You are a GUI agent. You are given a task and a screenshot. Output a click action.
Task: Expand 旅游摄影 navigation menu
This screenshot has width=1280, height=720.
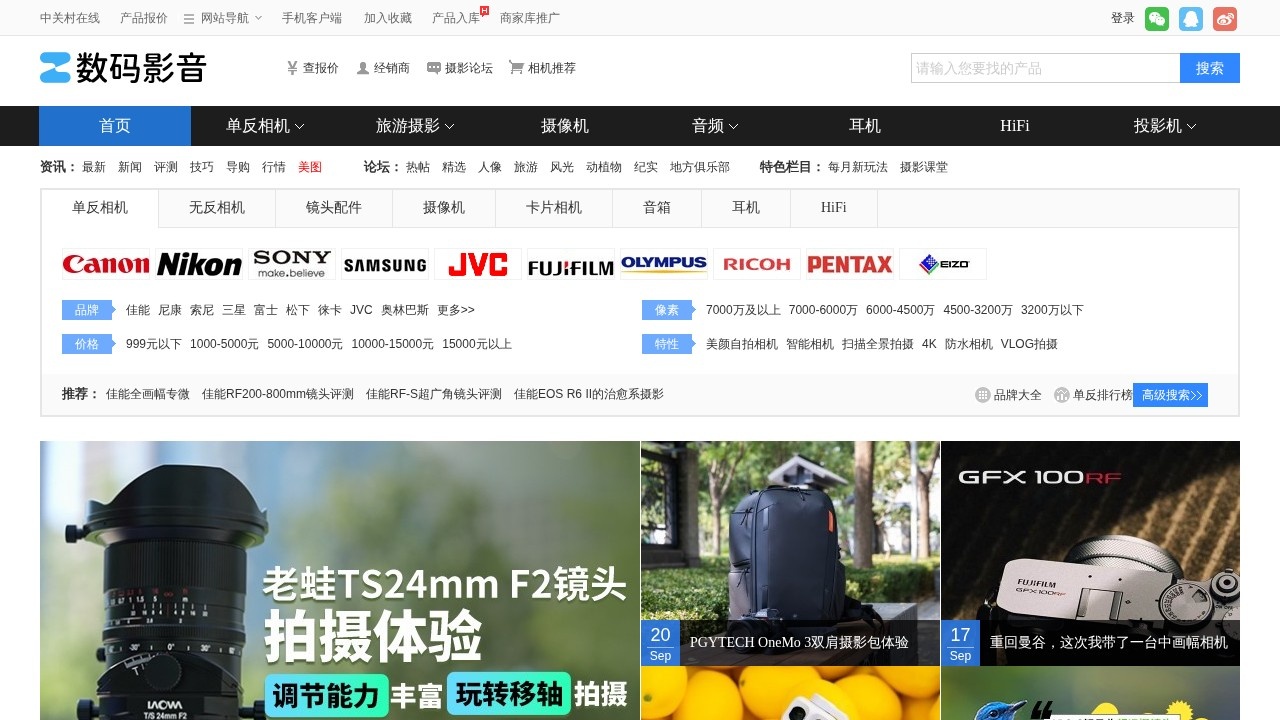click(x=415, y=126)
